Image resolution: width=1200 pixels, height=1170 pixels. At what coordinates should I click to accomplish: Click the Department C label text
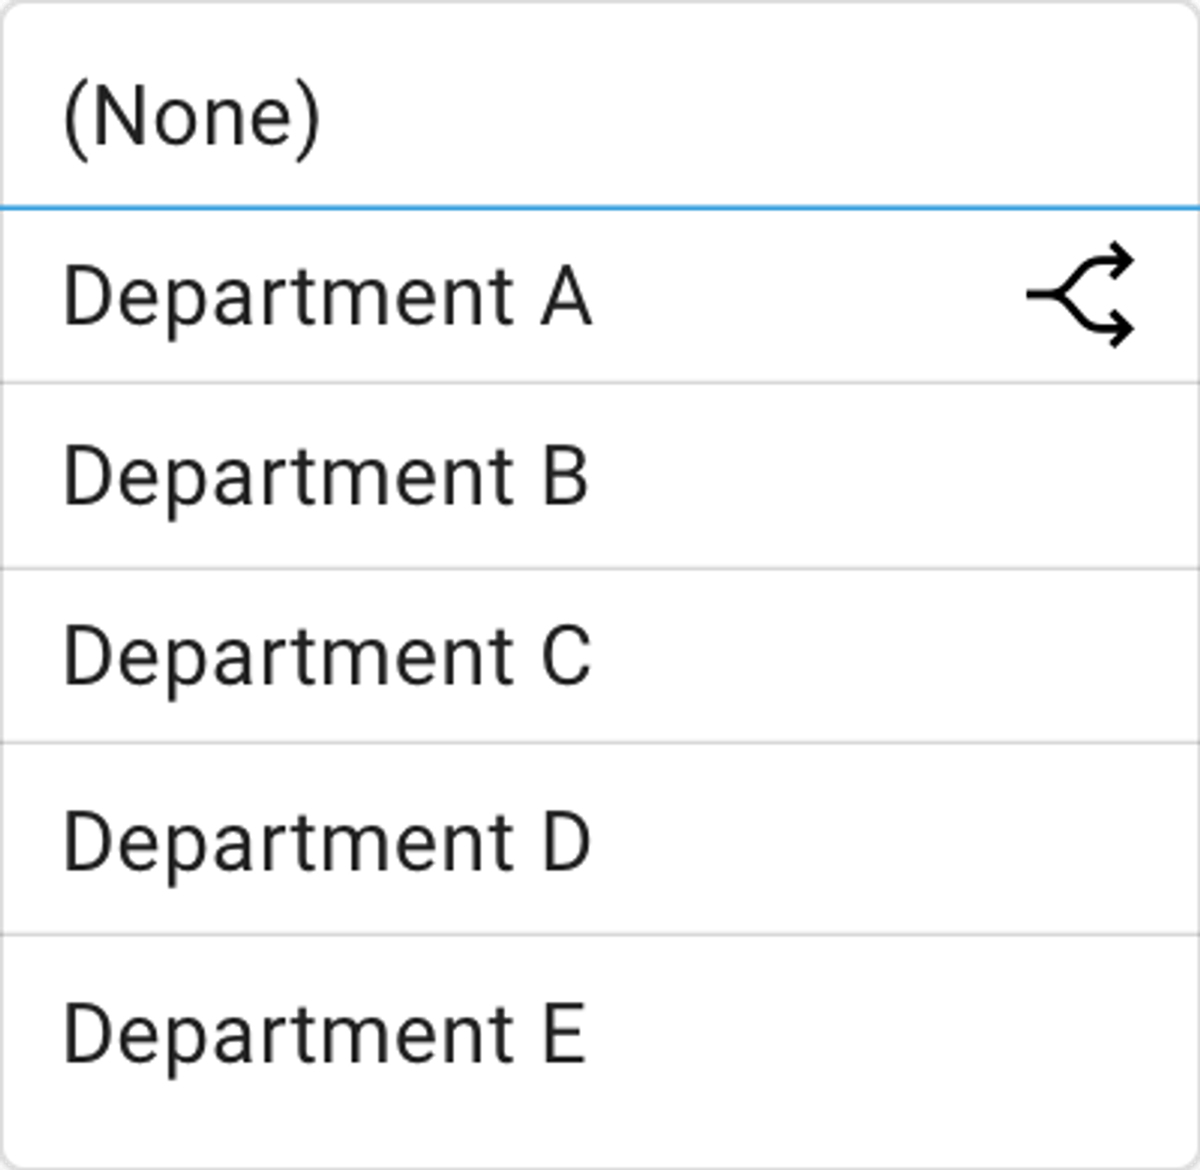pyautogui.click(x=327, y=659)
